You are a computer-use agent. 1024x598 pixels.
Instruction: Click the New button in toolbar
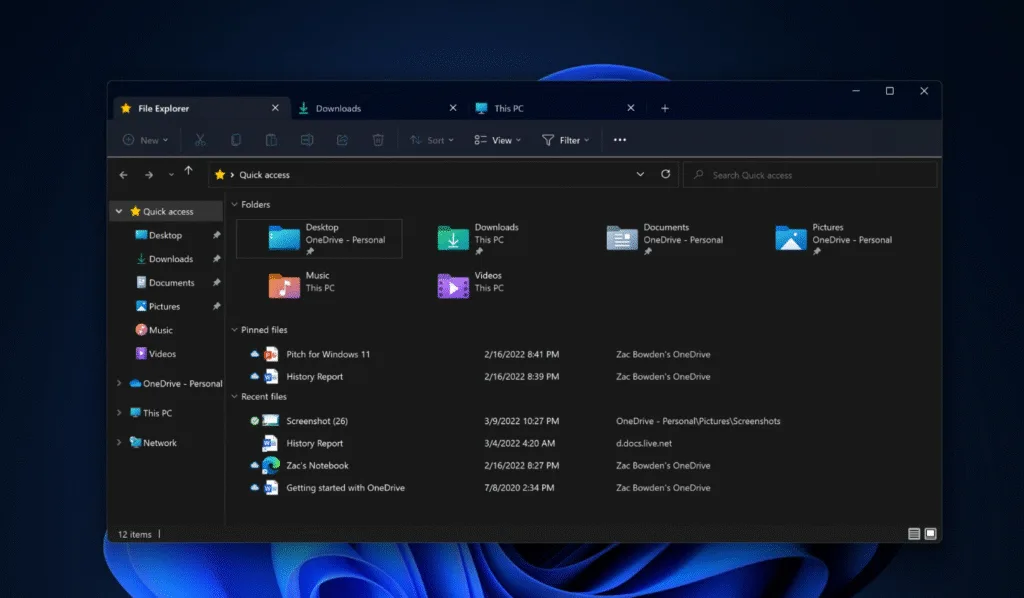tap(145, 140)
